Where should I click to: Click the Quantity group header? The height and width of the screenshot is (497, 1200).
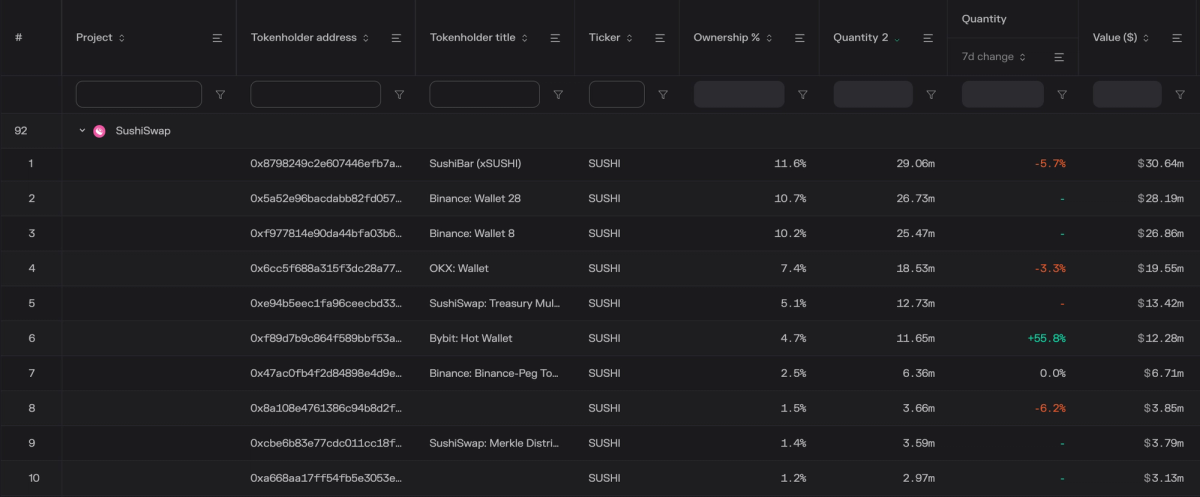coord(984,19)
